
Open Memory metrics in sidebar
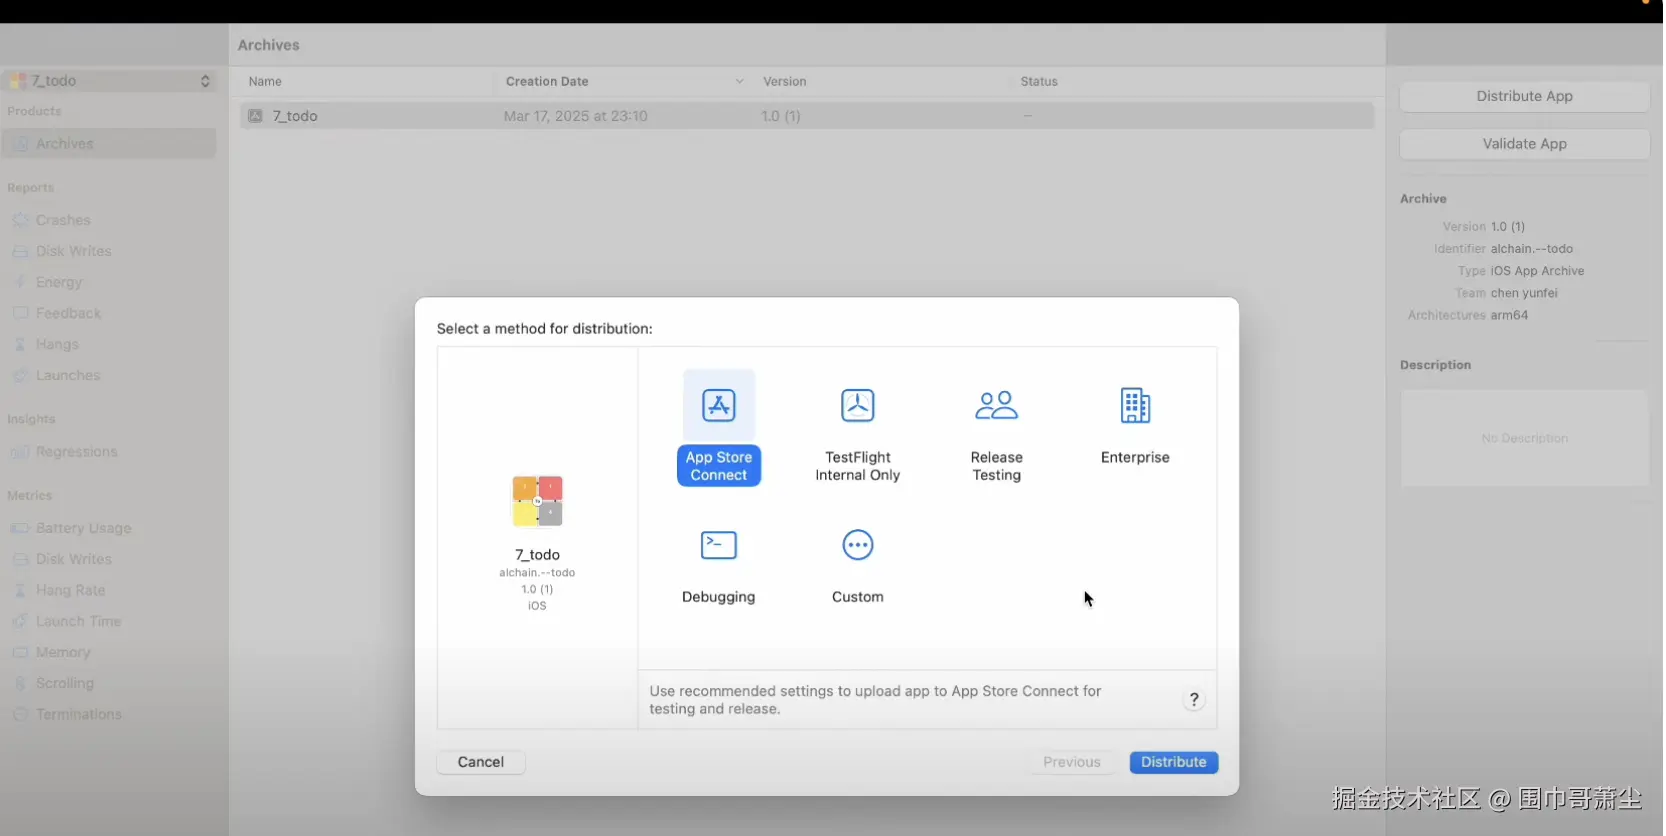[63, 652]
